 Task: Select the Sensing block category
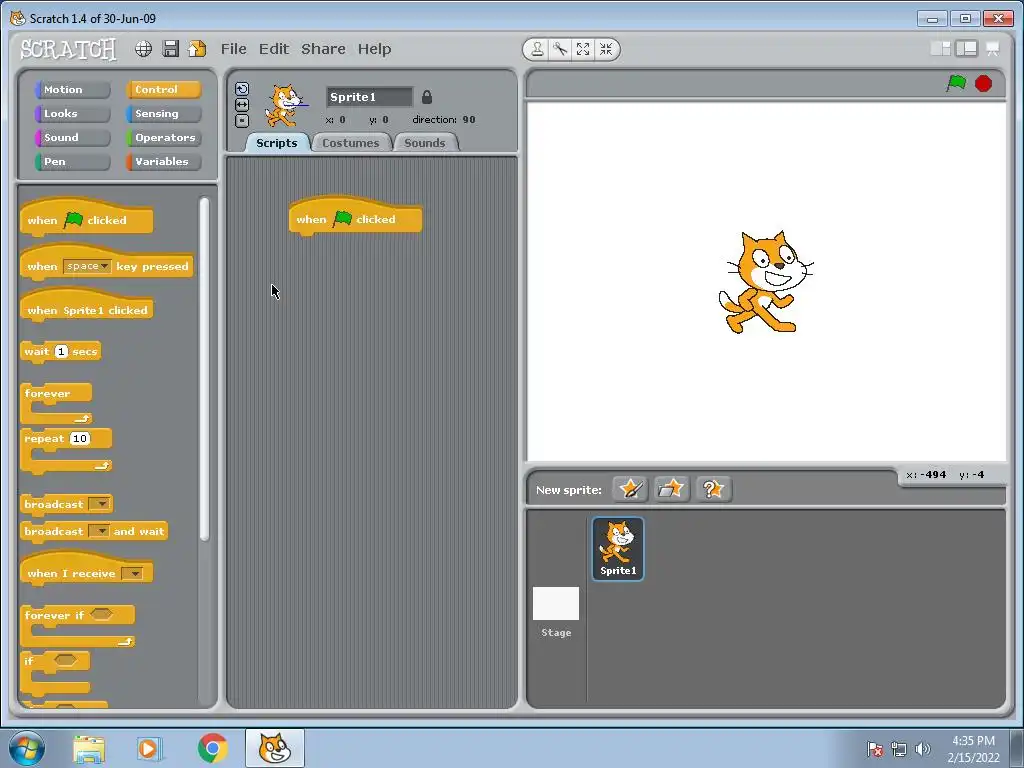coord(164,114)
